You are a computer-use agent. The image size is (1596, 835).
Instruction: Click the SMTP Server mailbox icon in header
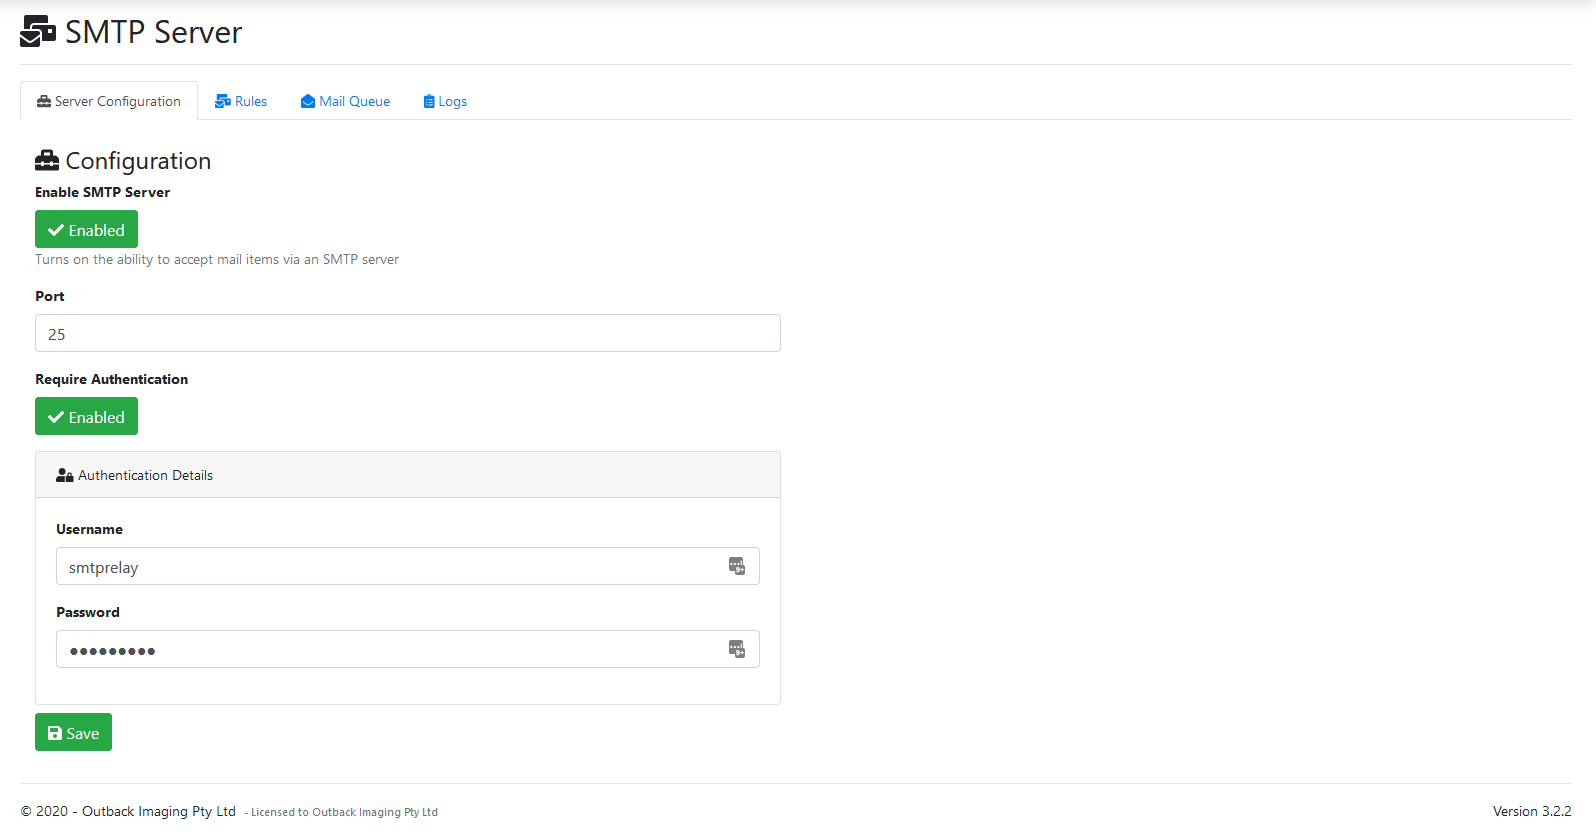pos(38,31)
